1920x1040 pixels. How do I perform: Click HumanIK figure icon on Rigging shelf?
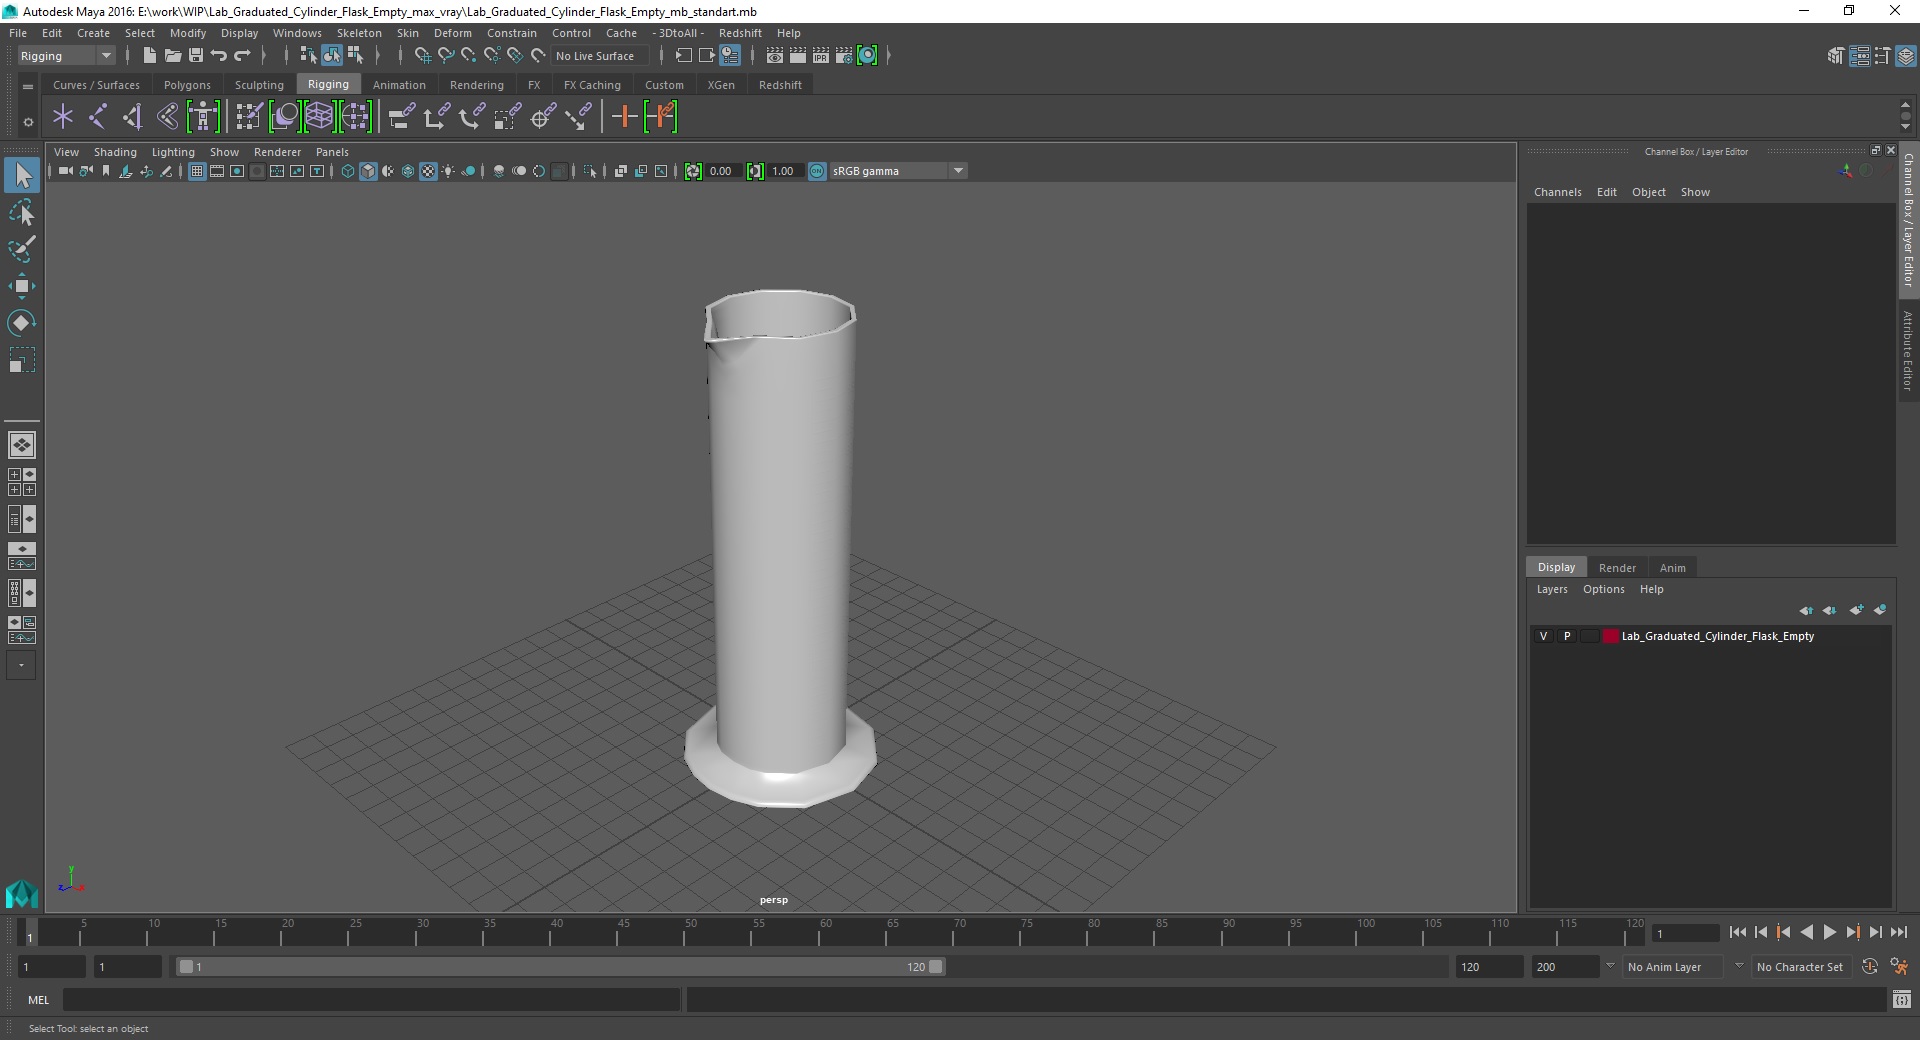coord(203,117)
